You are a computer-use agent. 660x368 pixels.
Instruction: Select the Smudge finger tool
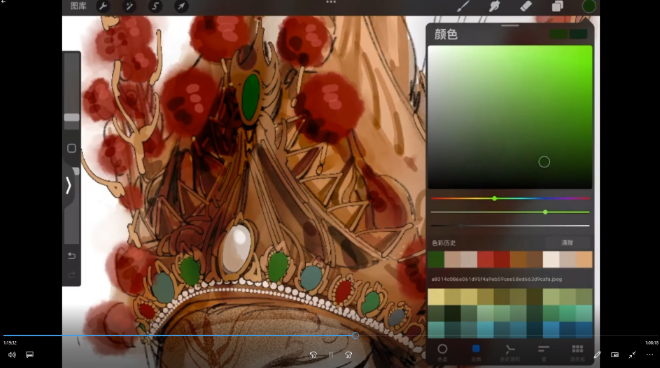(x=494, y=6)
